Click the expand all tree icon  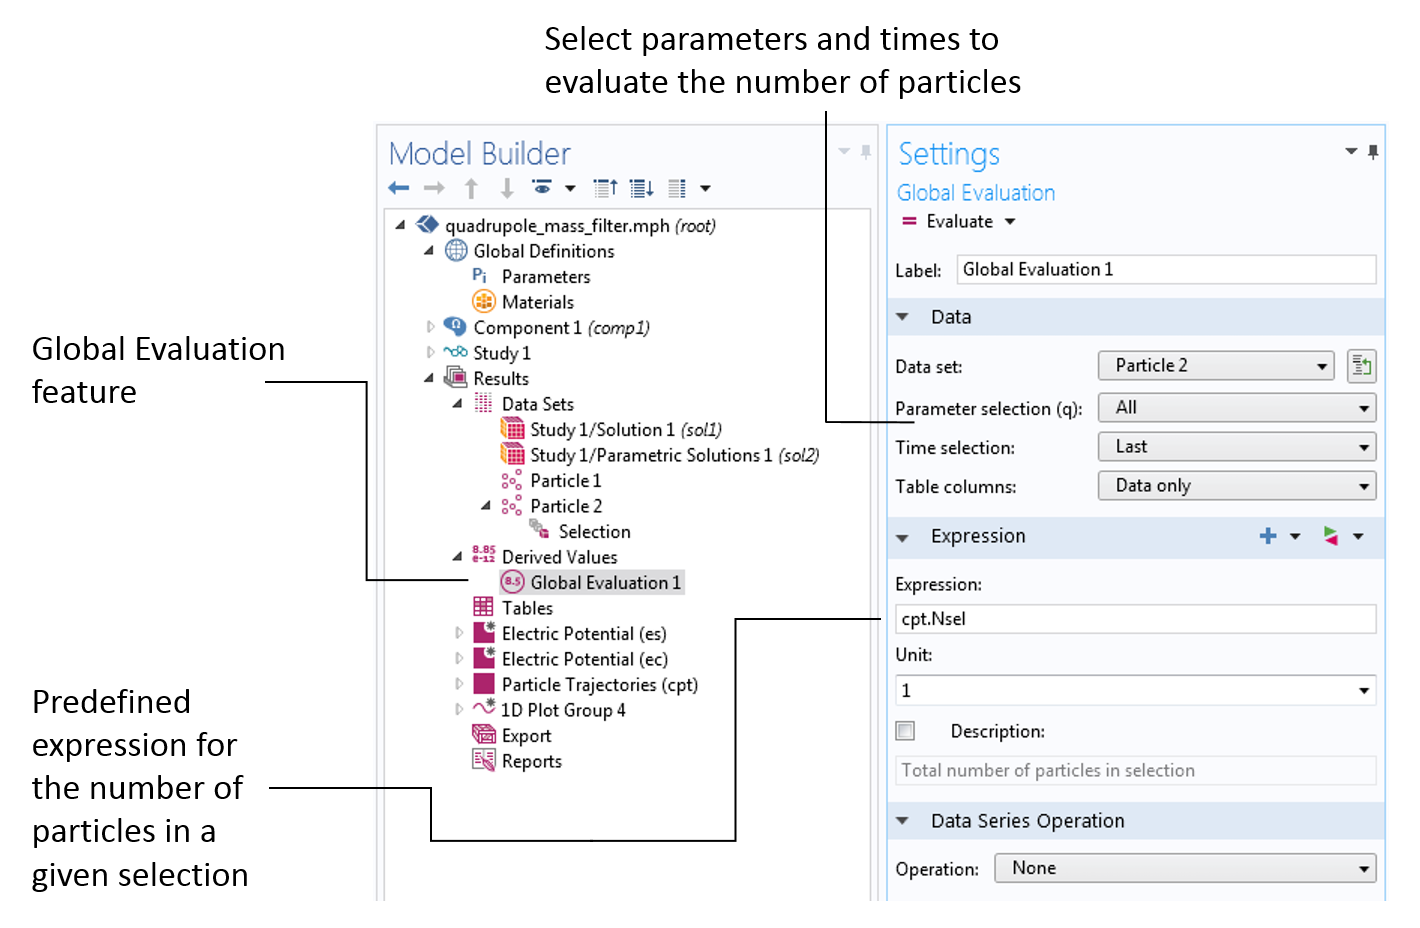[641, 188]
